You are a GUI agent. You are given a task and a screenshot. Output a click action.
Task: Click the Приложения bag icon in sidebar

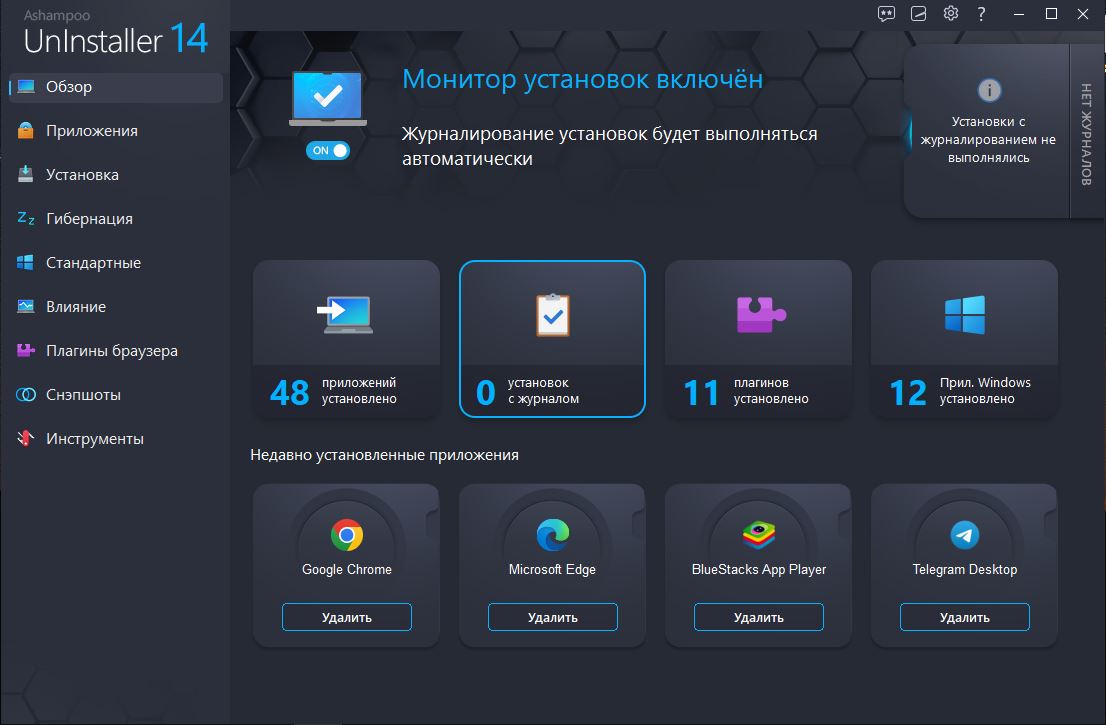click(x=26, y=130)
